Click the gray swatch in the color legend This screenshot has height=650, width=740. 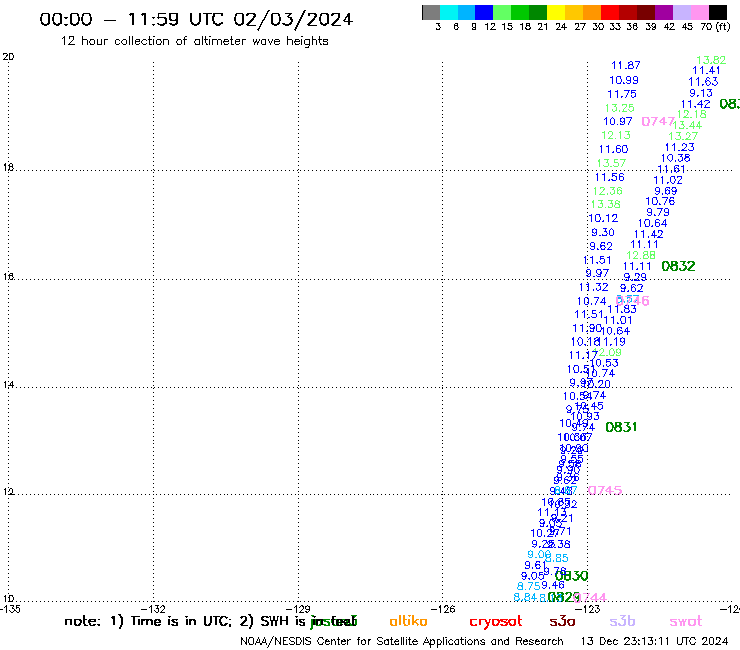[431, 12]
